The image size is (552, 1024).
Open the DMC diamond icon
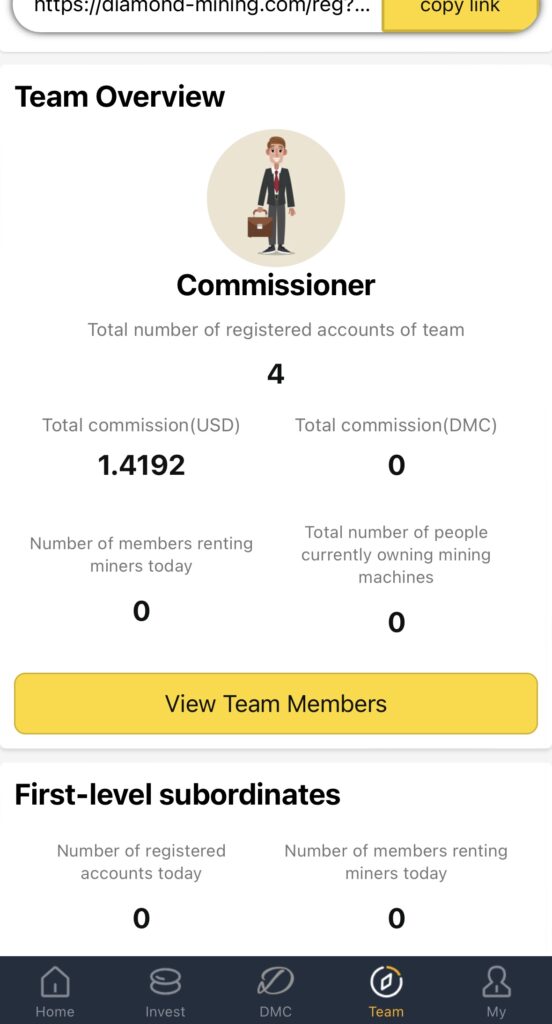tap(275, 982)
